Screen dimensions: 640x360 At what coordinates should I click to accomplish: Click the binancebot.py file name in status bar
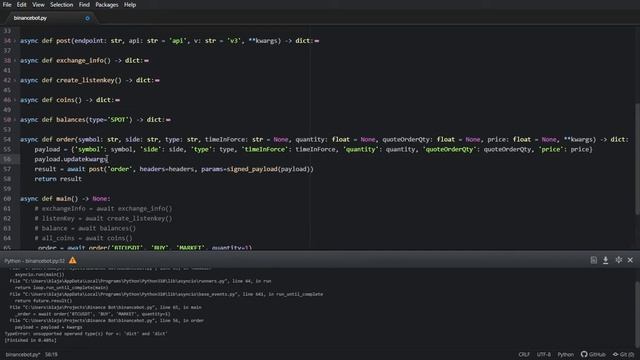pos(23,355)
